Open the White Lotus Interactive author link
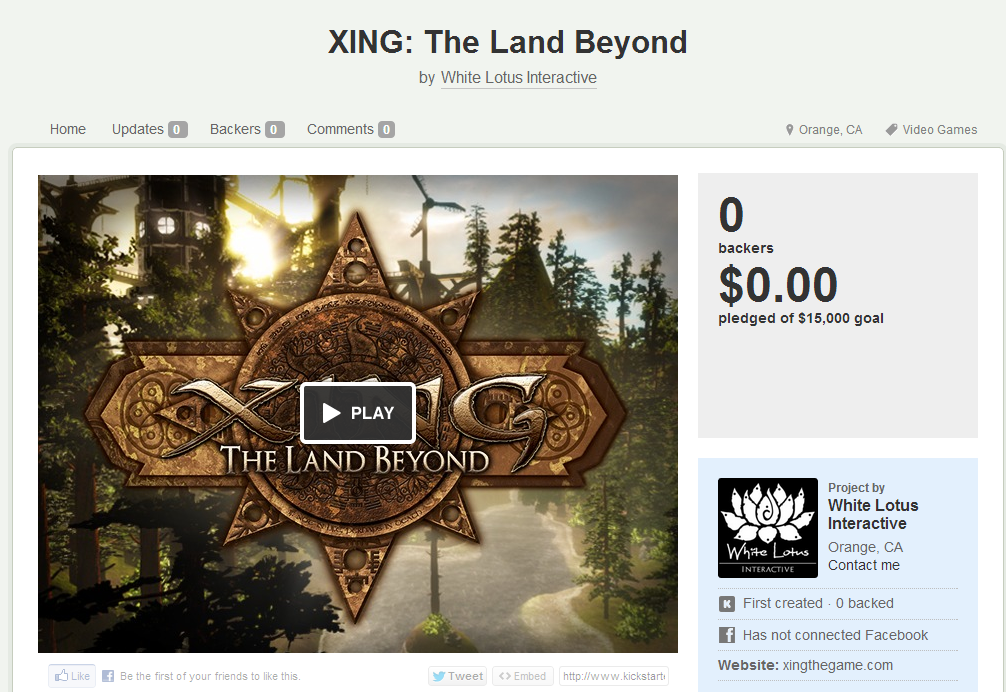Image resolution: width=1006 pixels, height=692 pixels. (518, 78)
